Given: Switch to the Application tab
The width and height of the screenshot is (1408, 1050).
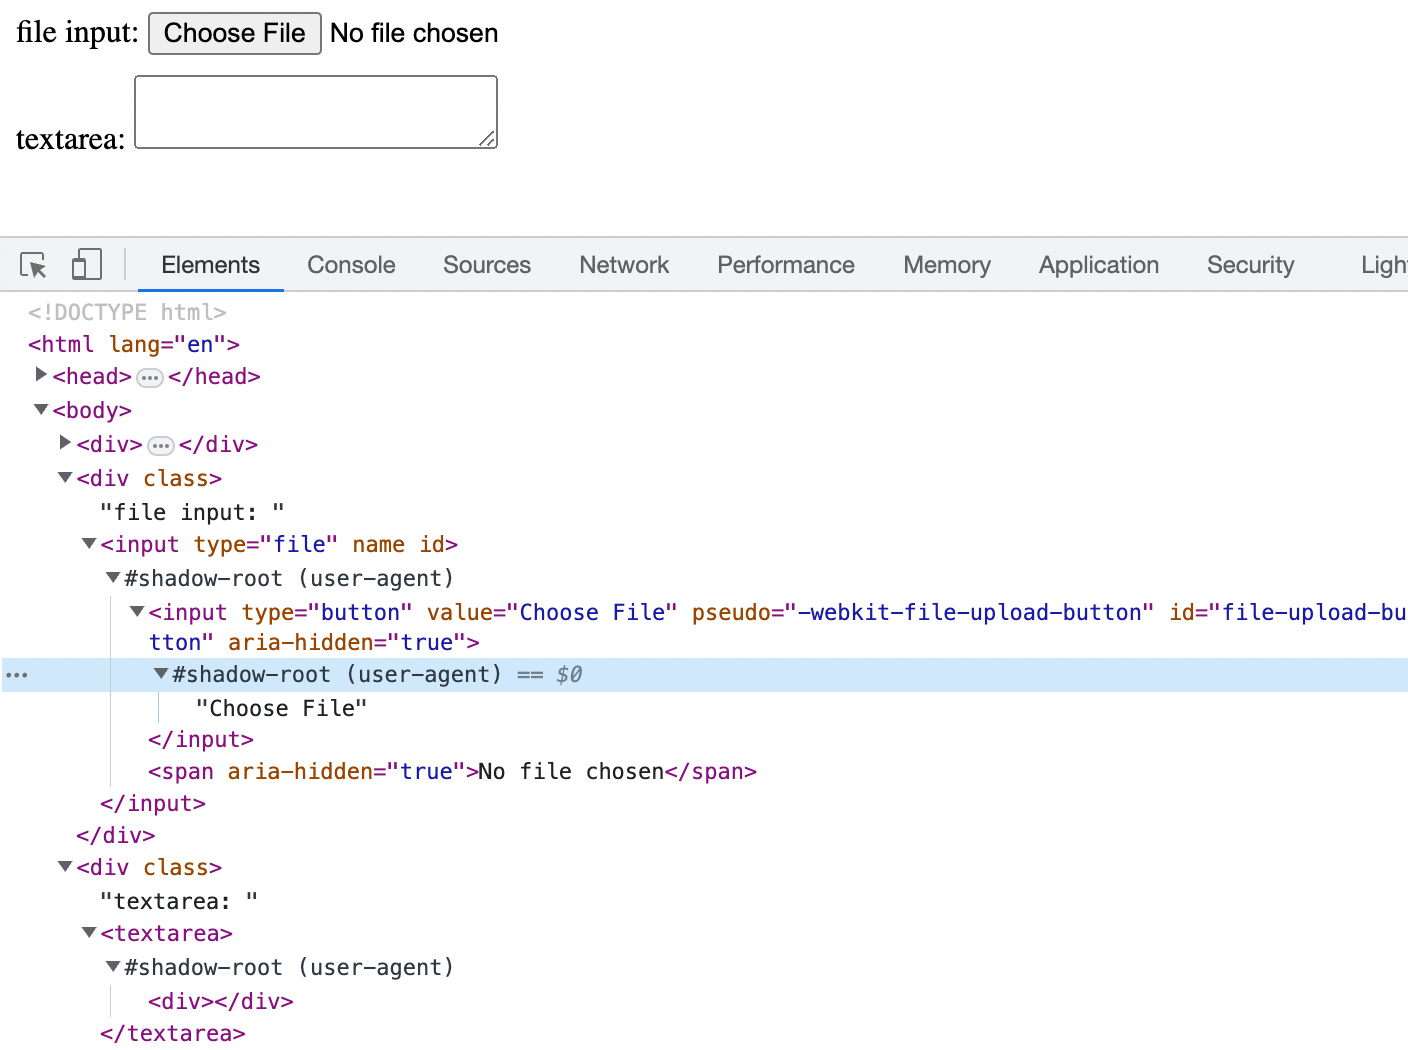Looking at the screenshot, I should [x=1099, y=265].
